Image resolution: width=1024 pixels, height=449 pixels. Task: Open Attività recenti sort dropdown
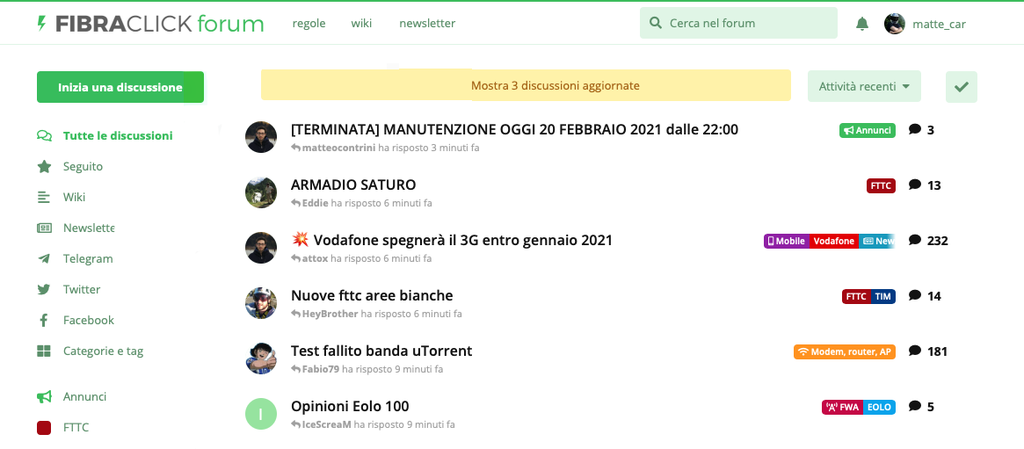point(864,86)
